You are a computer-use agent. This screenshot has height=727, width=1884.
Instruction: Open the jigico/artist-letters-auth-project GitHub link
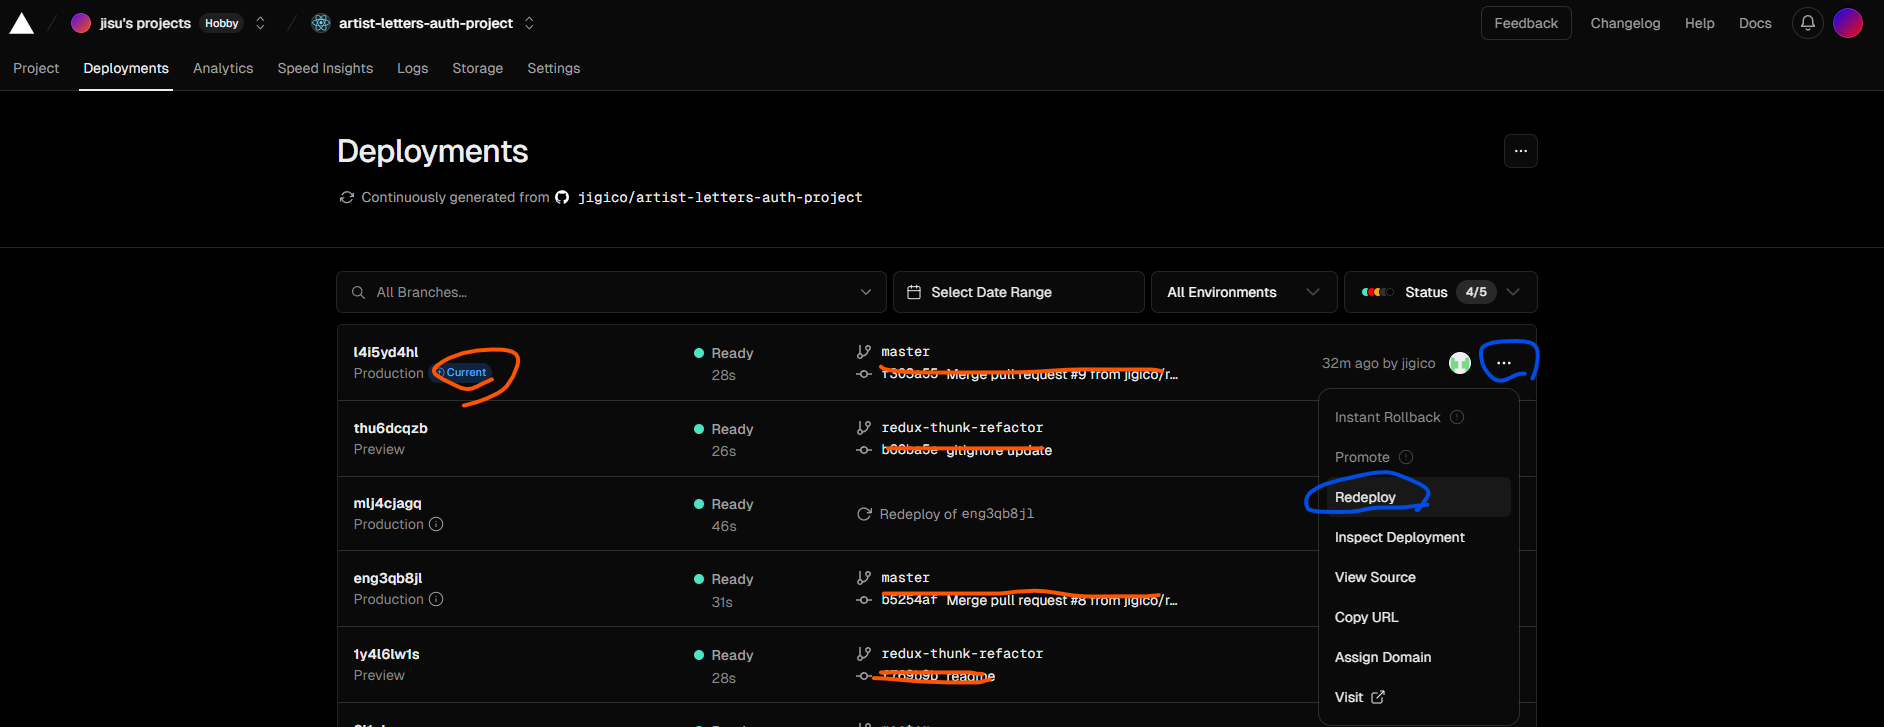(x=720, y=197)
